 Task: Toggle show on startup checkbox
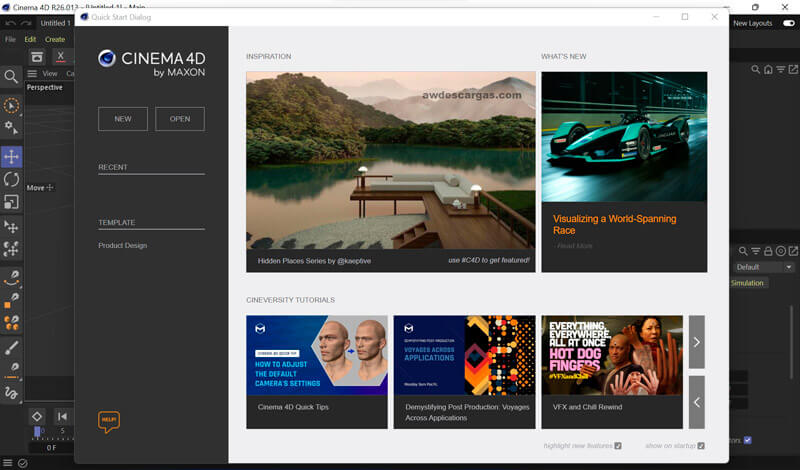[x=701, y=446]
